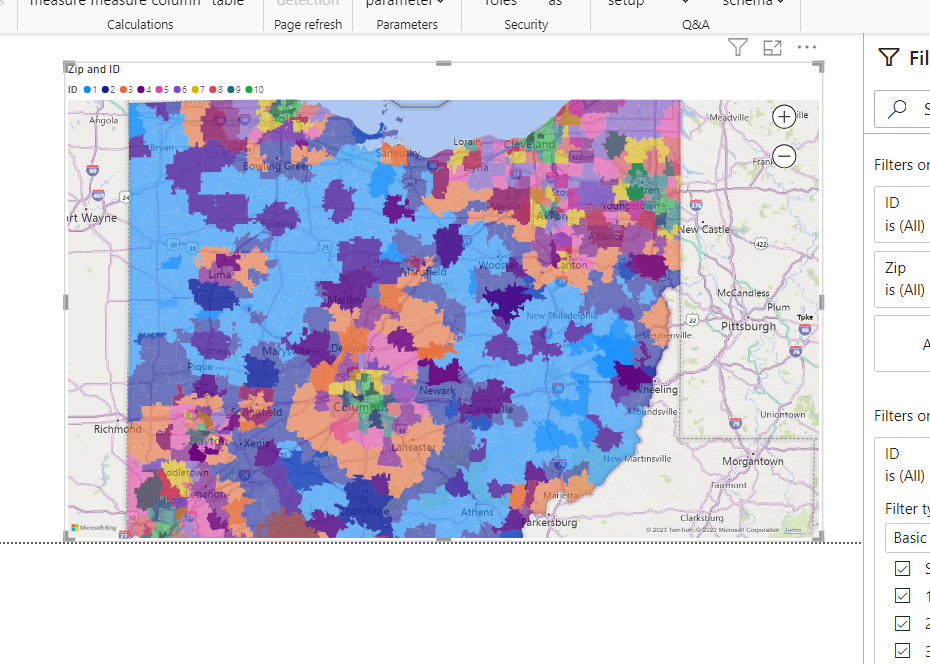Click the Chillicothe label on the map
Screen dimensions: 930x664
tap(365, 511)
